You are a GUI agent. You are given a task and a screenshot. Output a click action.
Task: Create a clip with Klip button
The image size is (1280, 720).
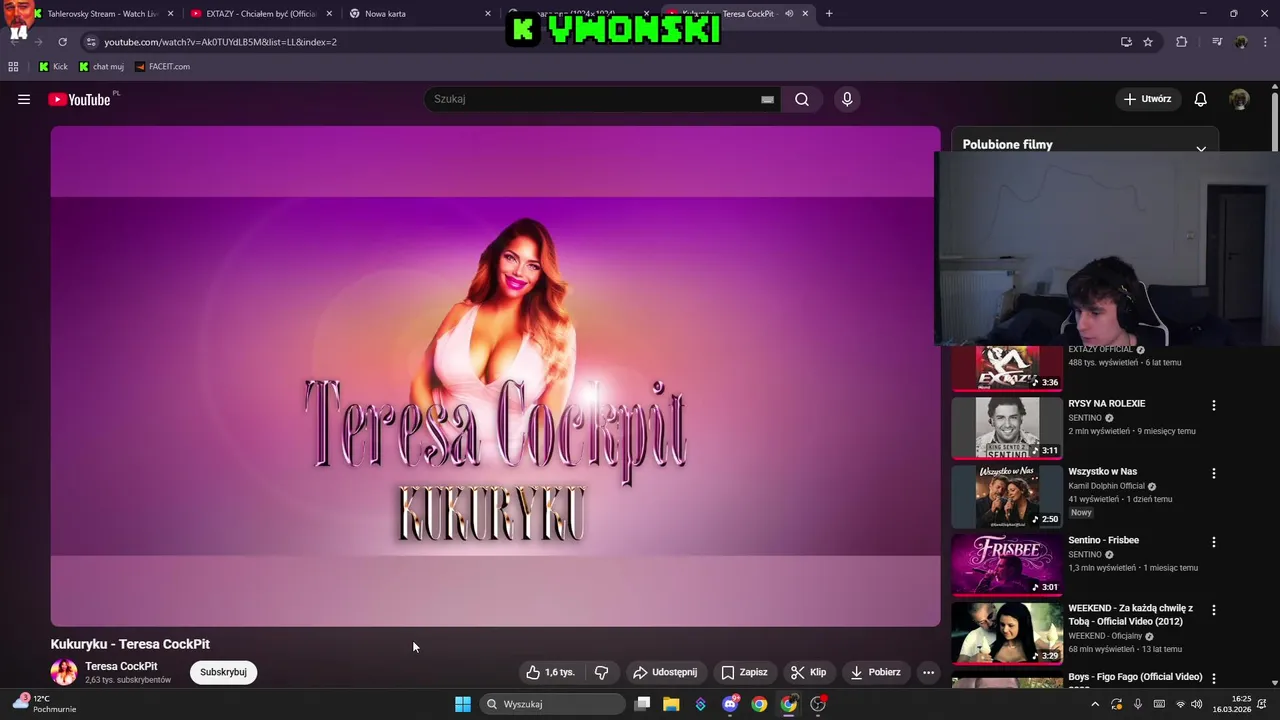(x=809, y=672)
